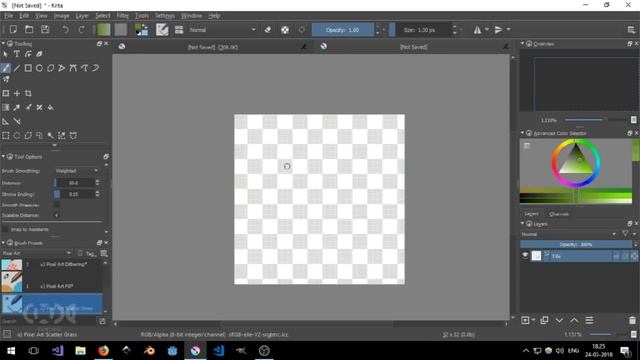Open the Filter menu
The width and height of the screenshot is (640, 360).
pyautogui.click(x=122, y=16)
